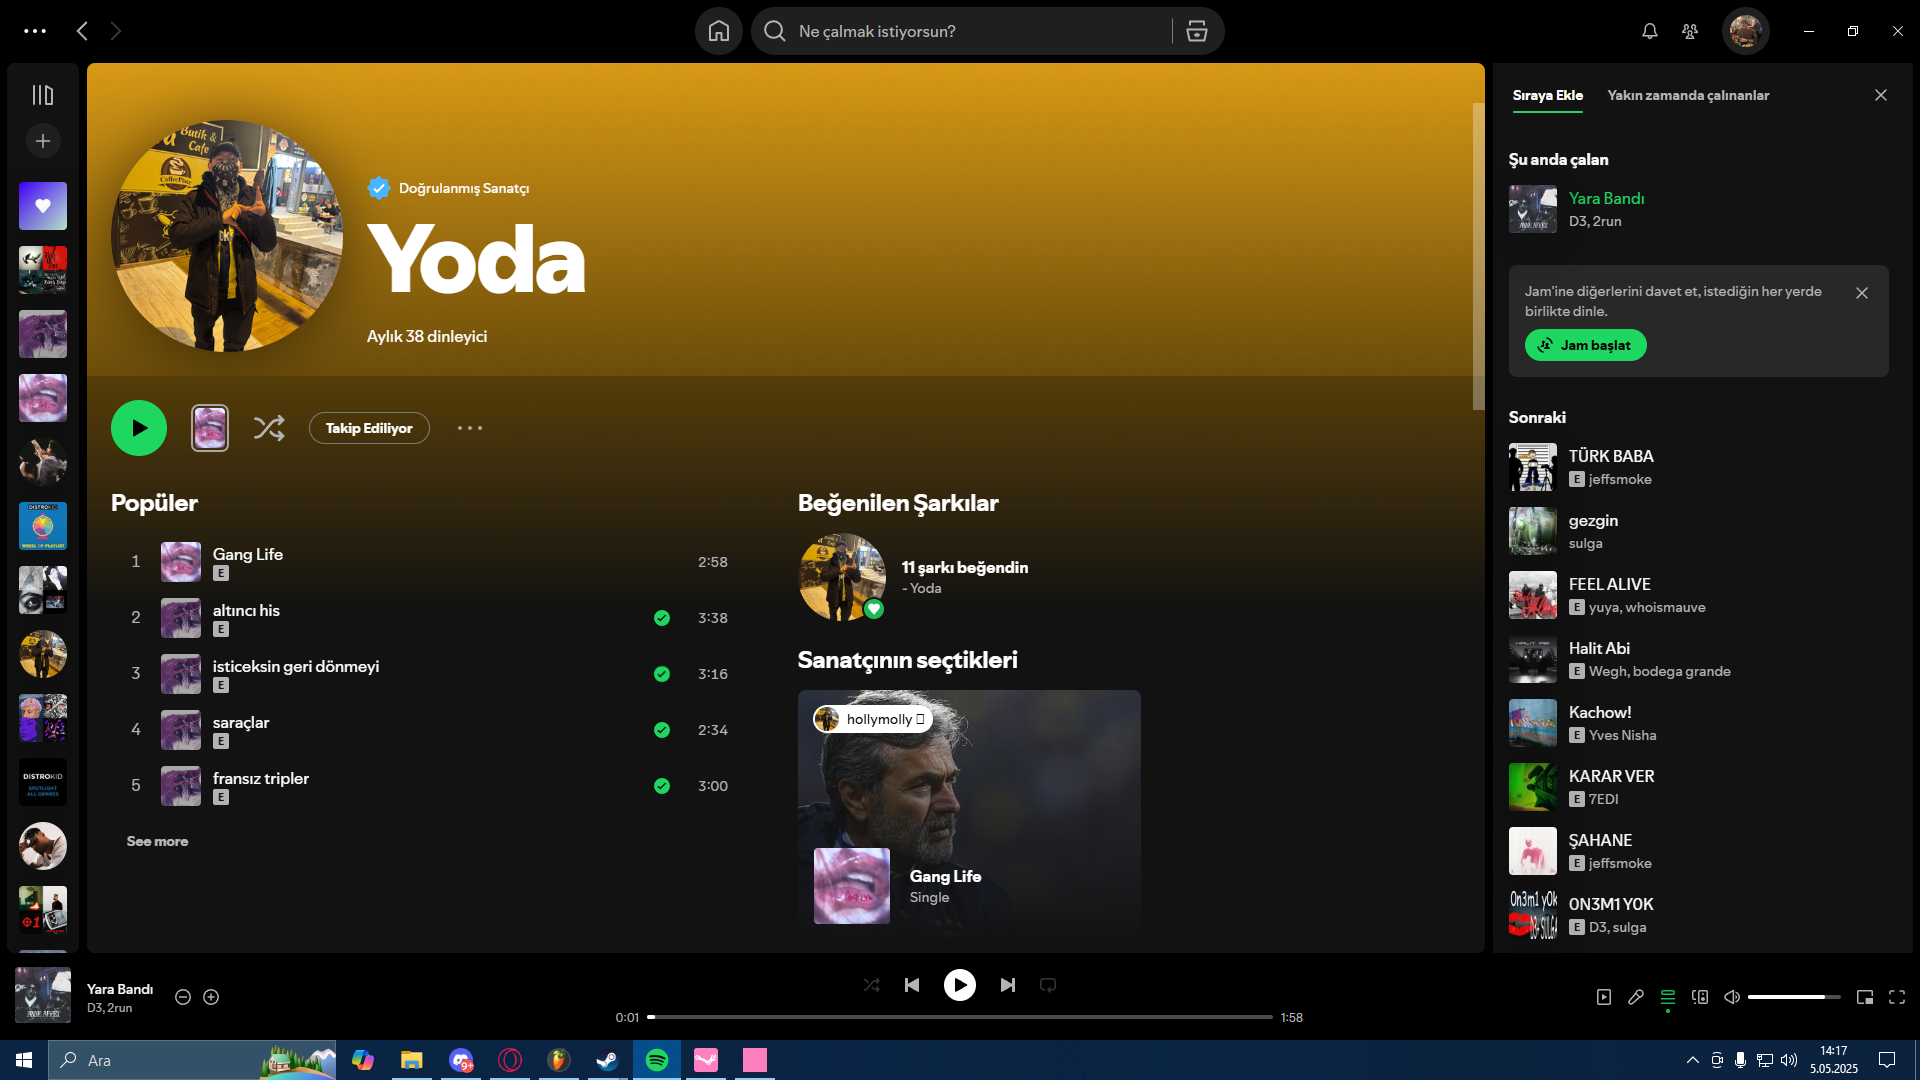Open the notifications bell icon
1920x1080 pixels.
[1649, 31]
